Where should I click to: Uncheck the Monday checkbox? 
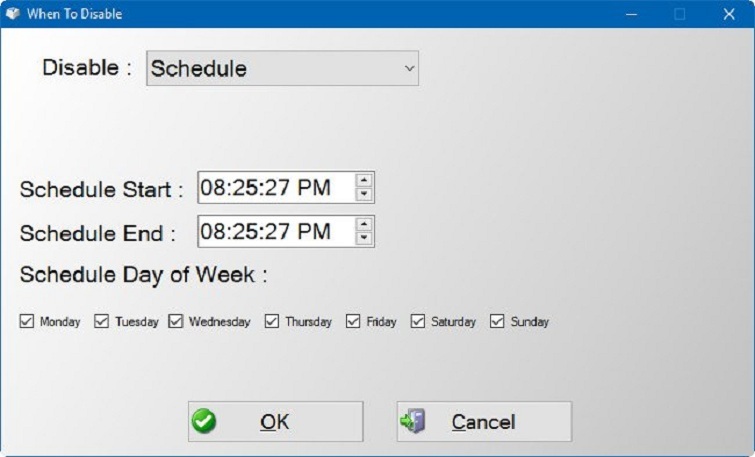[x=27, y=322]
